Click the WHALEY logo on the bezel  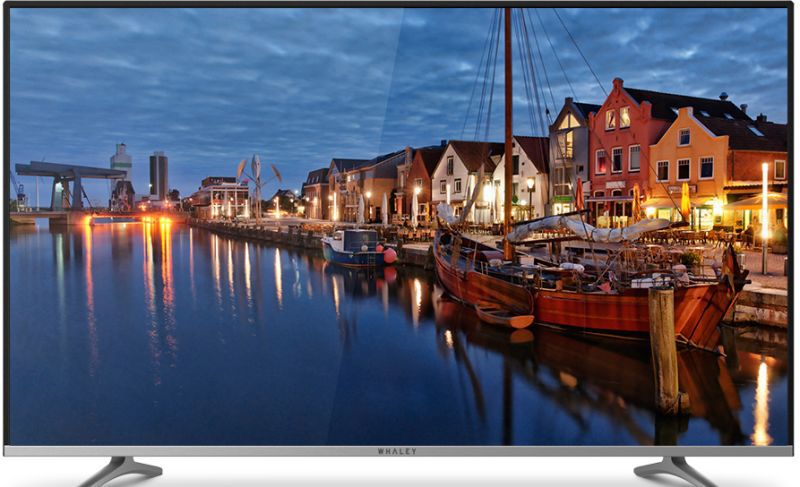click(397, 451)
